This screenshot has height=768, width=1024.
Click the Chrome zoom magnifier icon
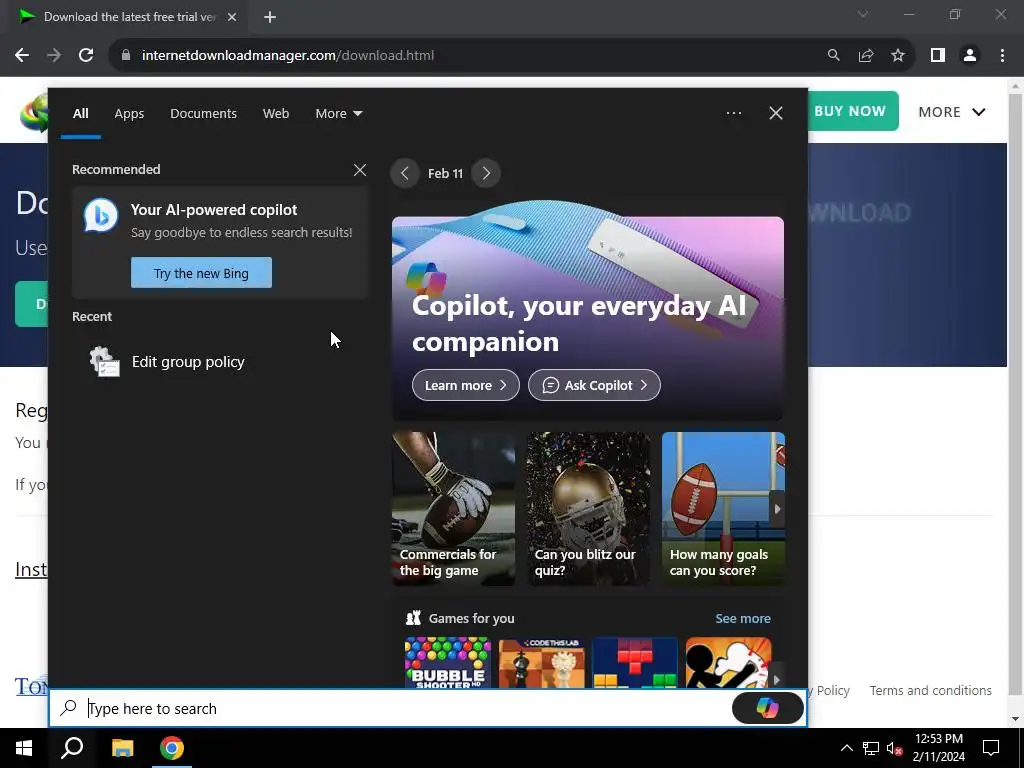click(x=833, y=56)
